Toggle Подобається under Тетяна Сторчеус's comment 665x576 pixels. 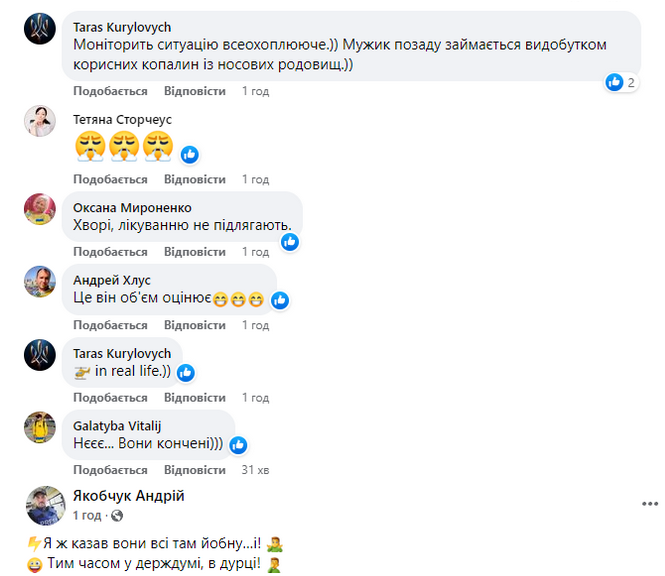point(110,179)
